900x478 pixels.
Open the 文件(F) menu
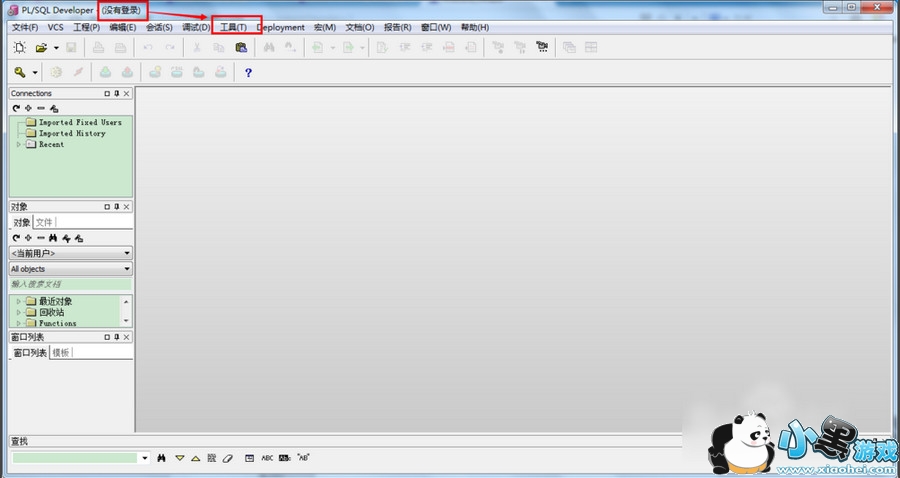point(25,28)
